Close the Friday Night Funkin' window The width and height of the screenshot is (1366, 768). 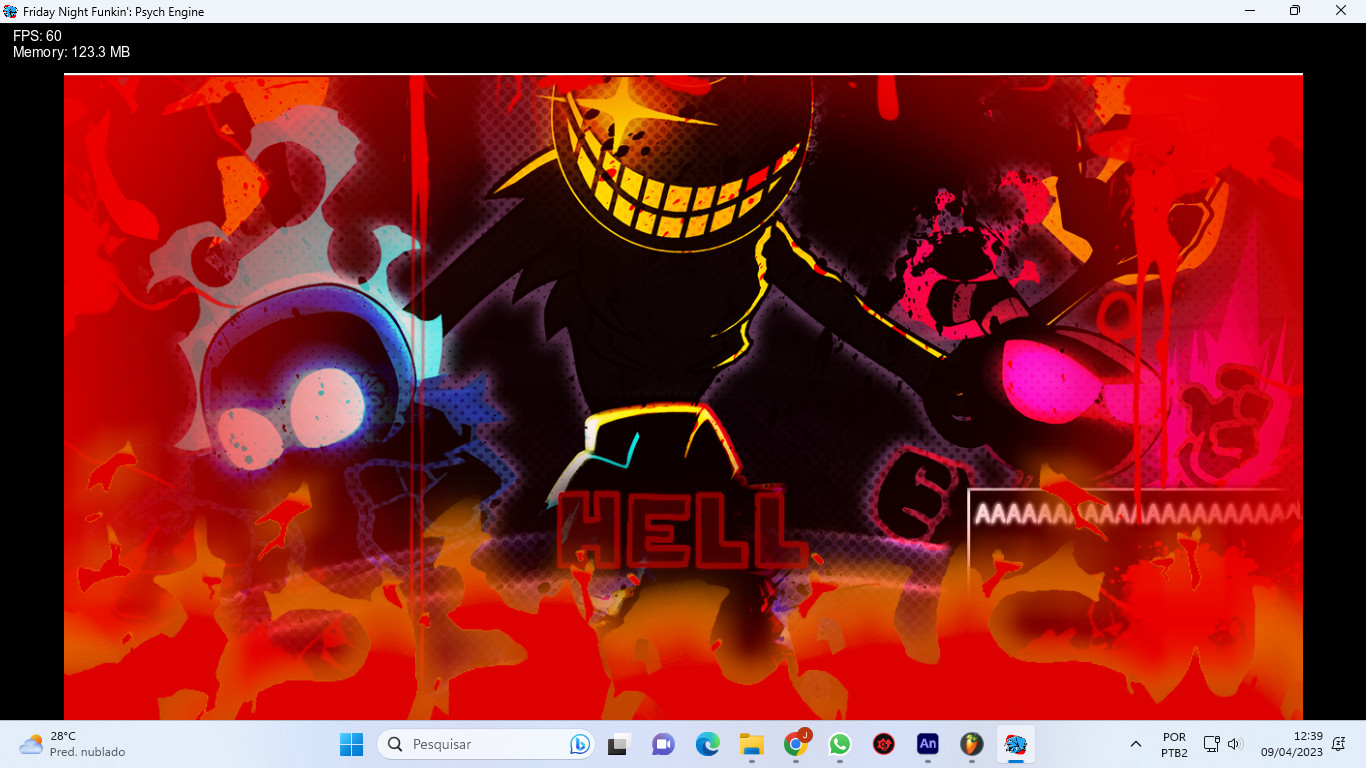point(1341,11)
